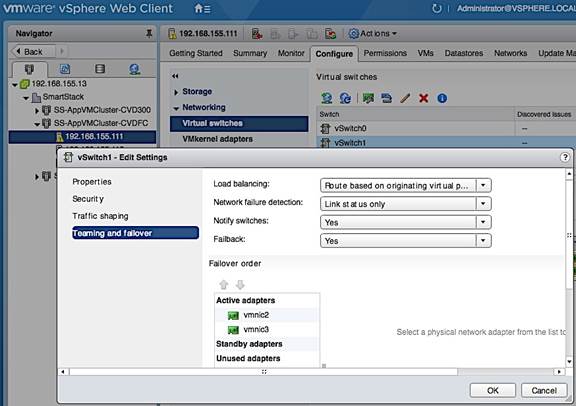Click the Switch column header

coord(415,114)
